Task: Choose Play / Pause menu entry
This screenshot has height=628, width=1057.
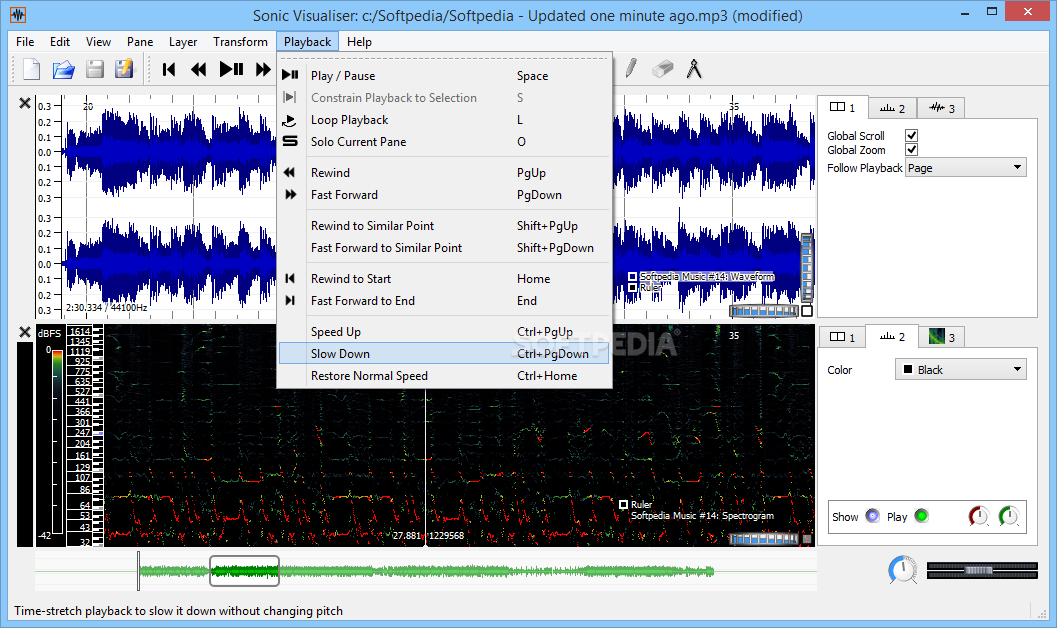Action: coord(444,75)
